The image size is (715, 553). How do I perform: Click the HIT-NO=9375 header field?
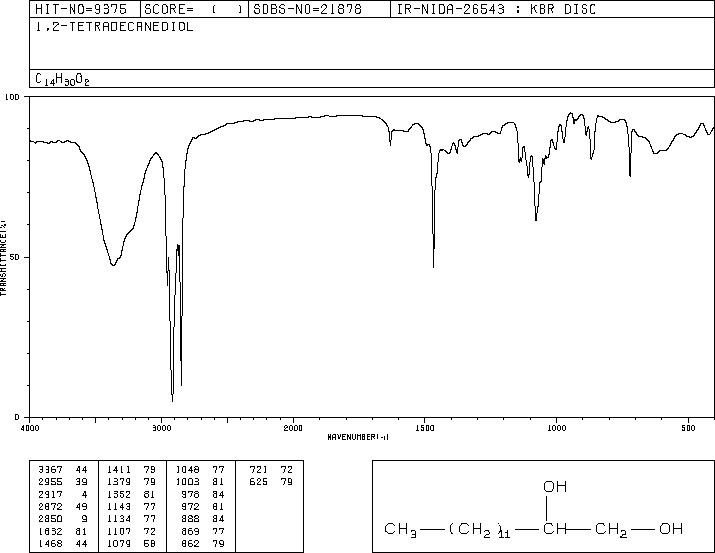tap(81, 9)
